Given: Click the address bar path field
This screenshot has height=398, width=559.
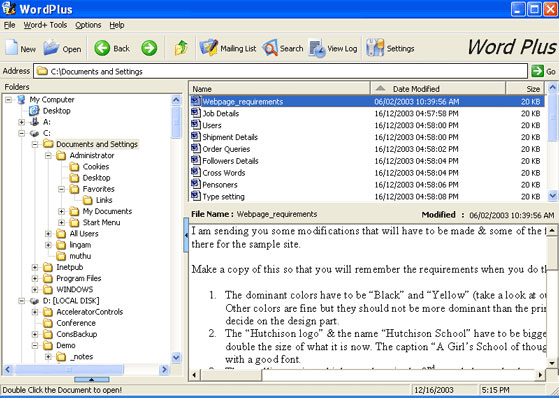Looking at the screenshot, I should [x=280, y=71].
